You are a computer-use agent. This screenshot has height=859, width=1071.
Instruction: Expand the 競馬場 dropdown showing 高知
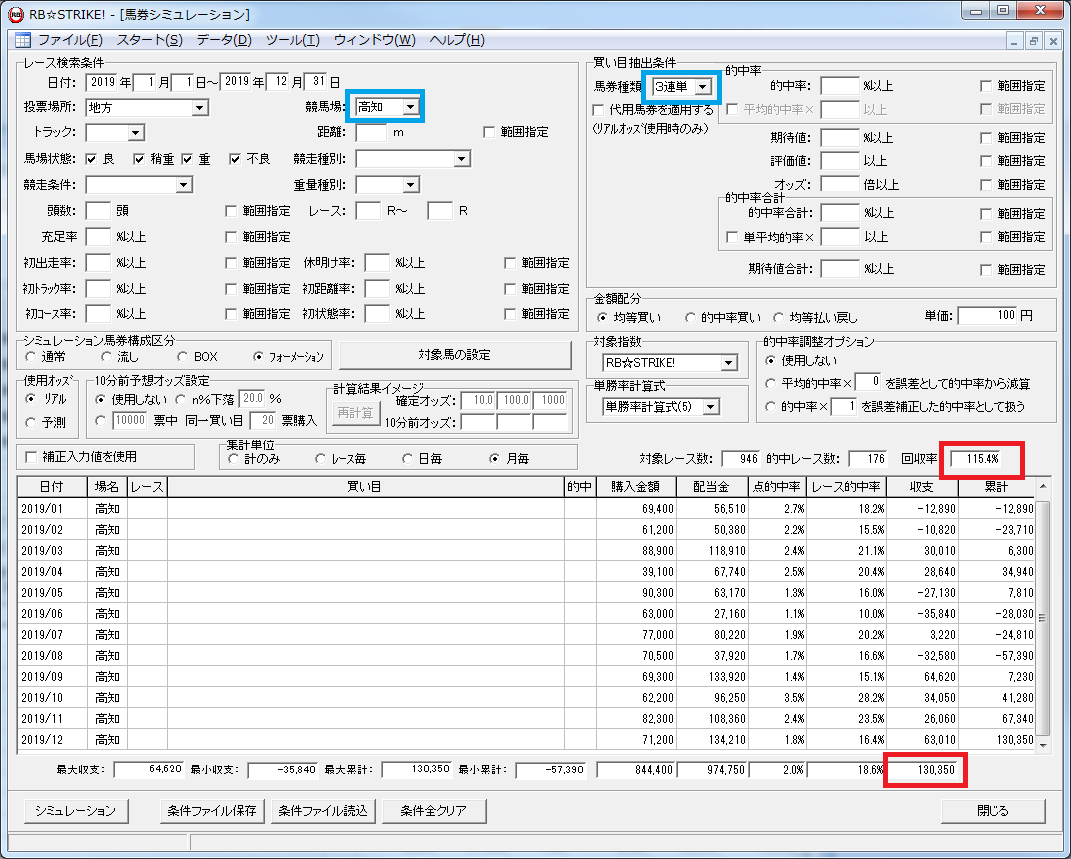tap(410, 107)
